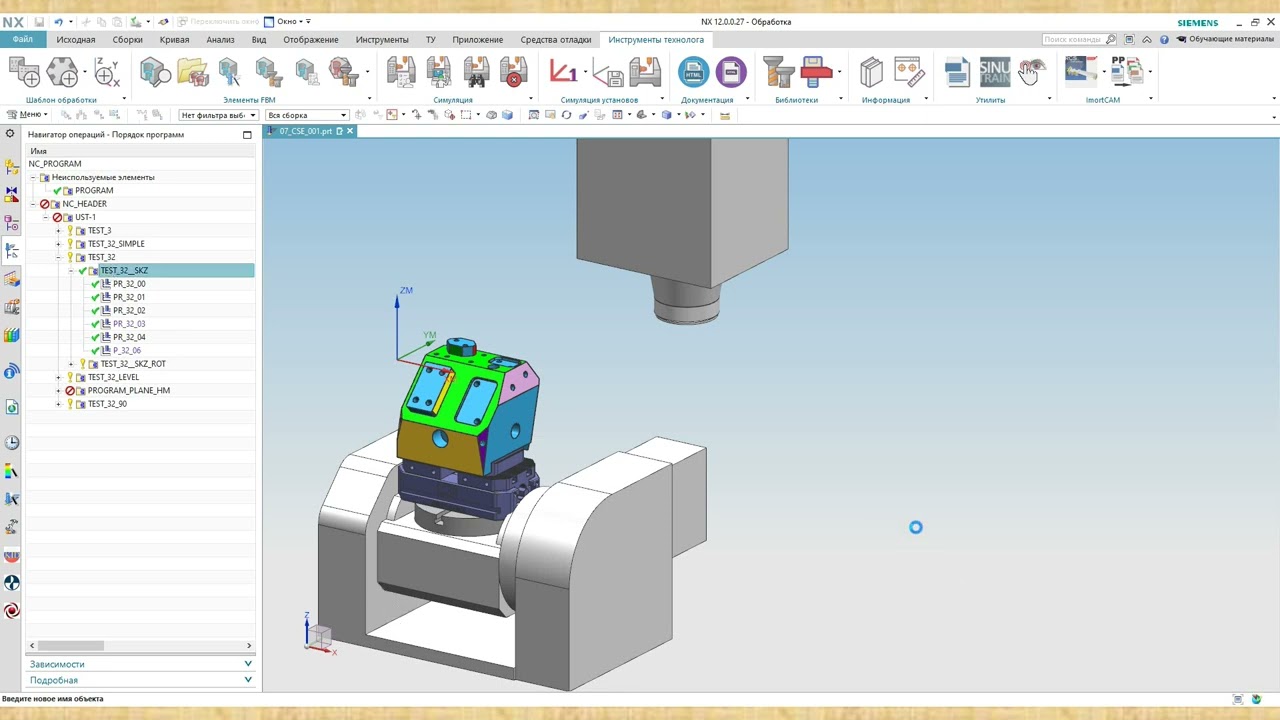Click the purple round documentation icon
This screenshot has height=720, width=1280.
[x=731, y=72]
